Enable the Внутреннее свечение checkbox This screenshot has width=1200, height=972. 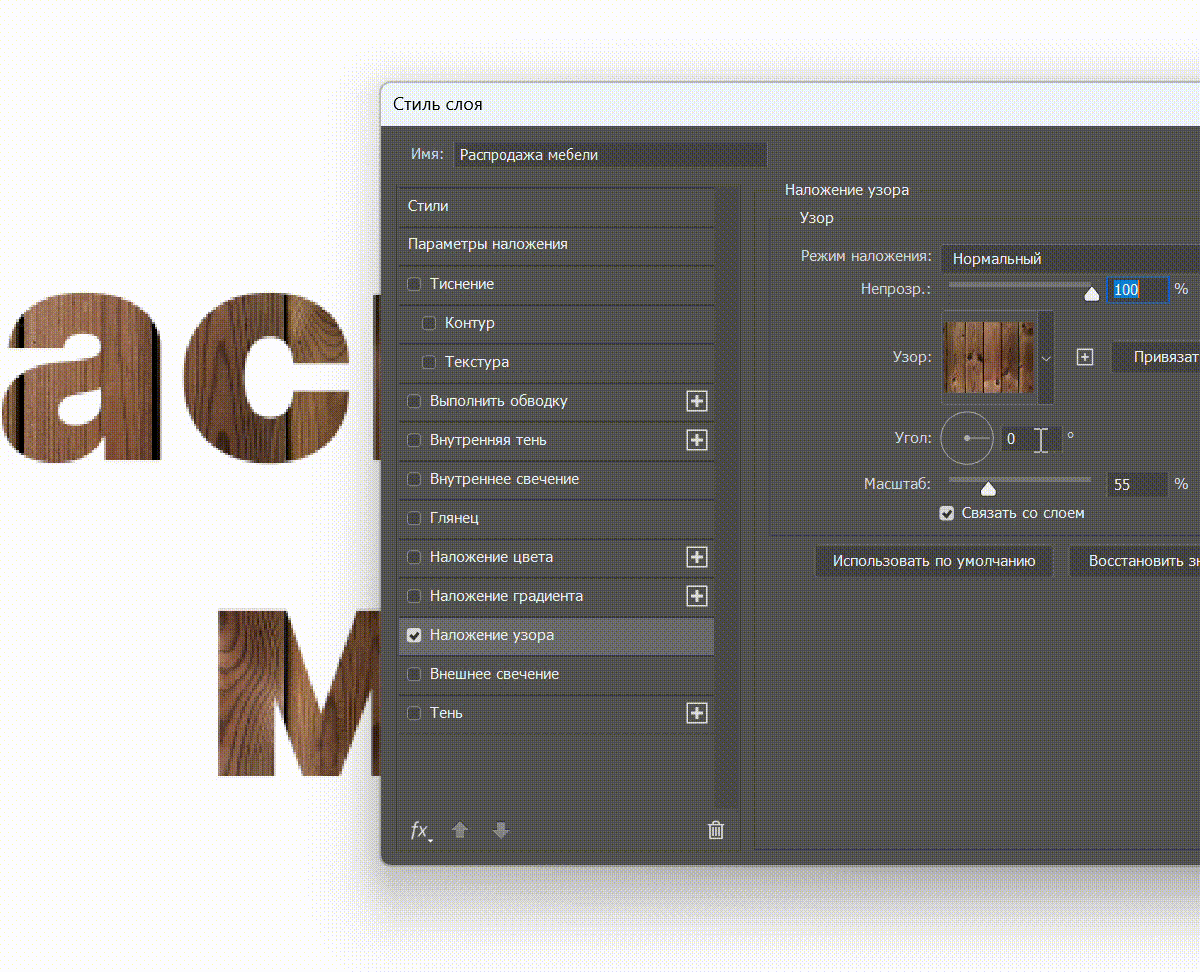[x=415, y=479]
